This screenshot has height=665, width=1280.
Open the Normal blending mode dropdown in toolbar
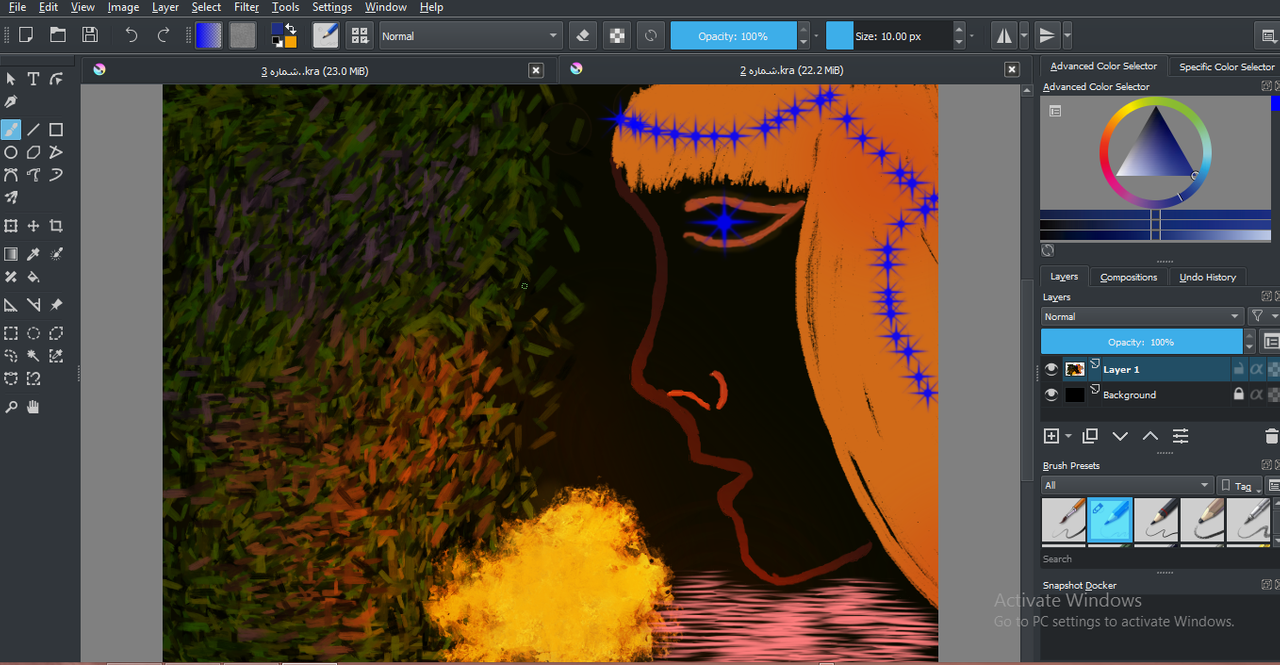point(470,36)
